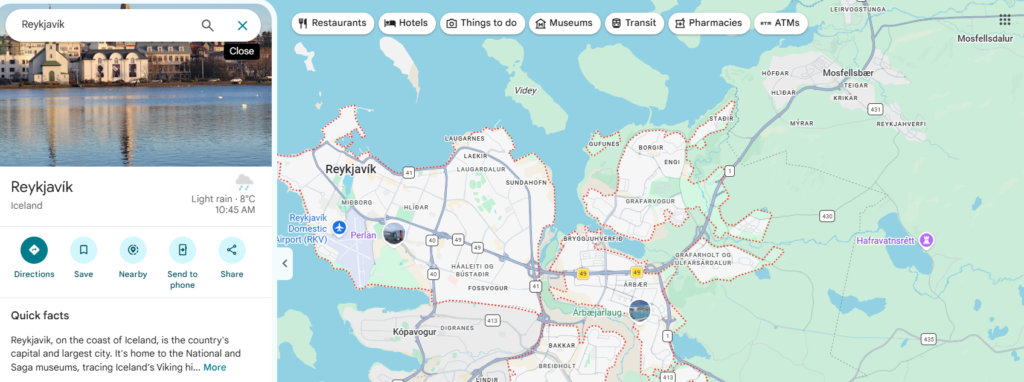Open the Perlan photo marker

point(394,233)
